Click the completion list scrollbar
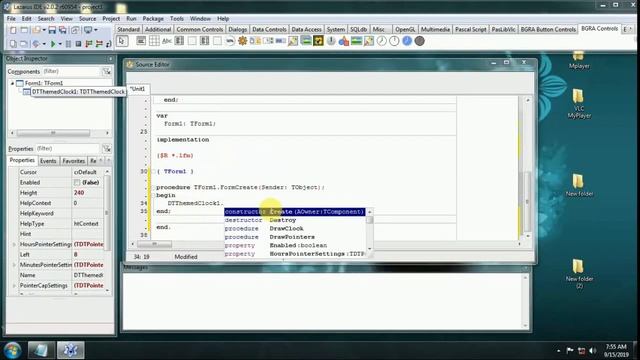 click(x=370, y=231)
